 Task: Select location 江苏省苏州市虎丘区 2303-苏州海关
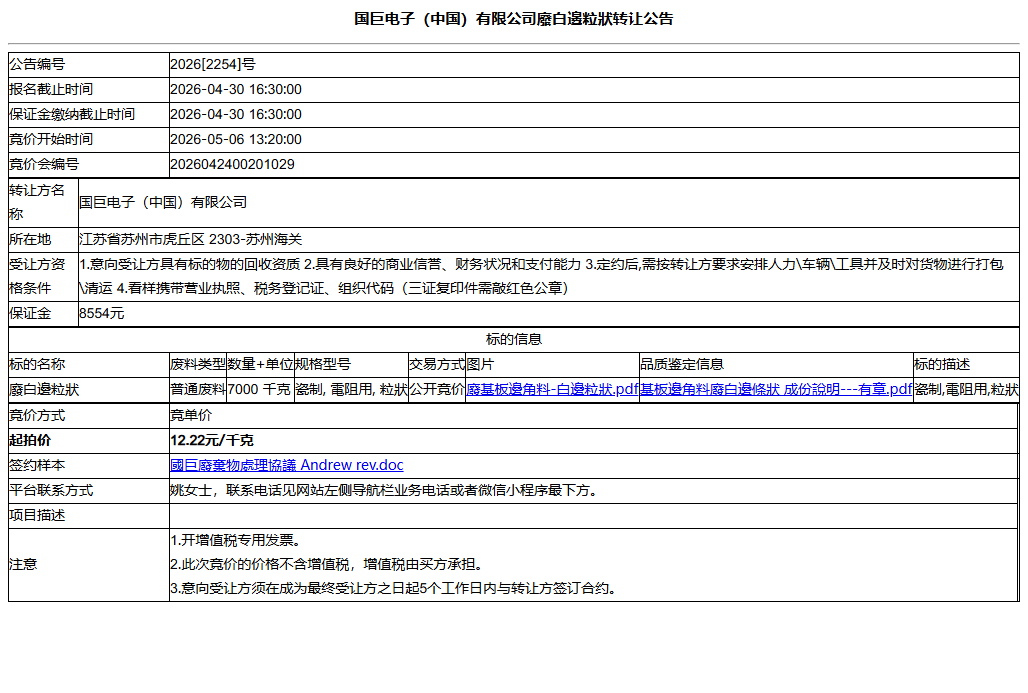(190, 239)
